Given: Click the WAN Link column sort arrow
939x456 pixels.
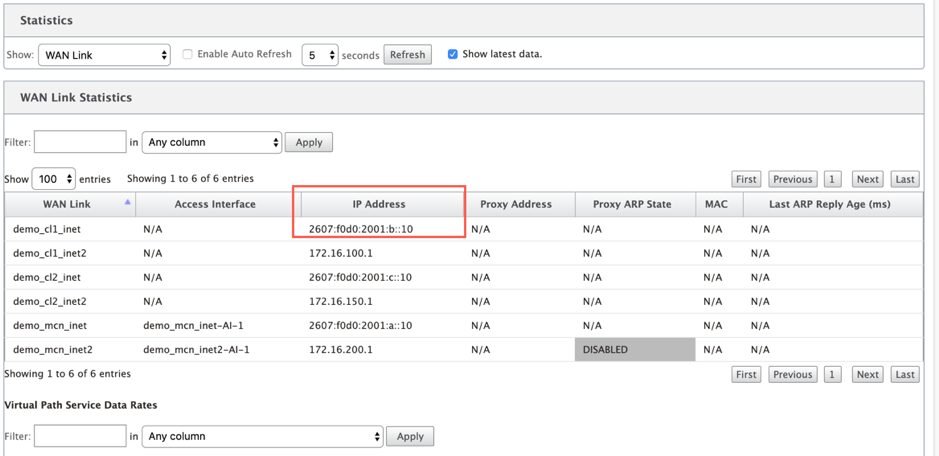Looking at the screenshot, I should point(127,203).
